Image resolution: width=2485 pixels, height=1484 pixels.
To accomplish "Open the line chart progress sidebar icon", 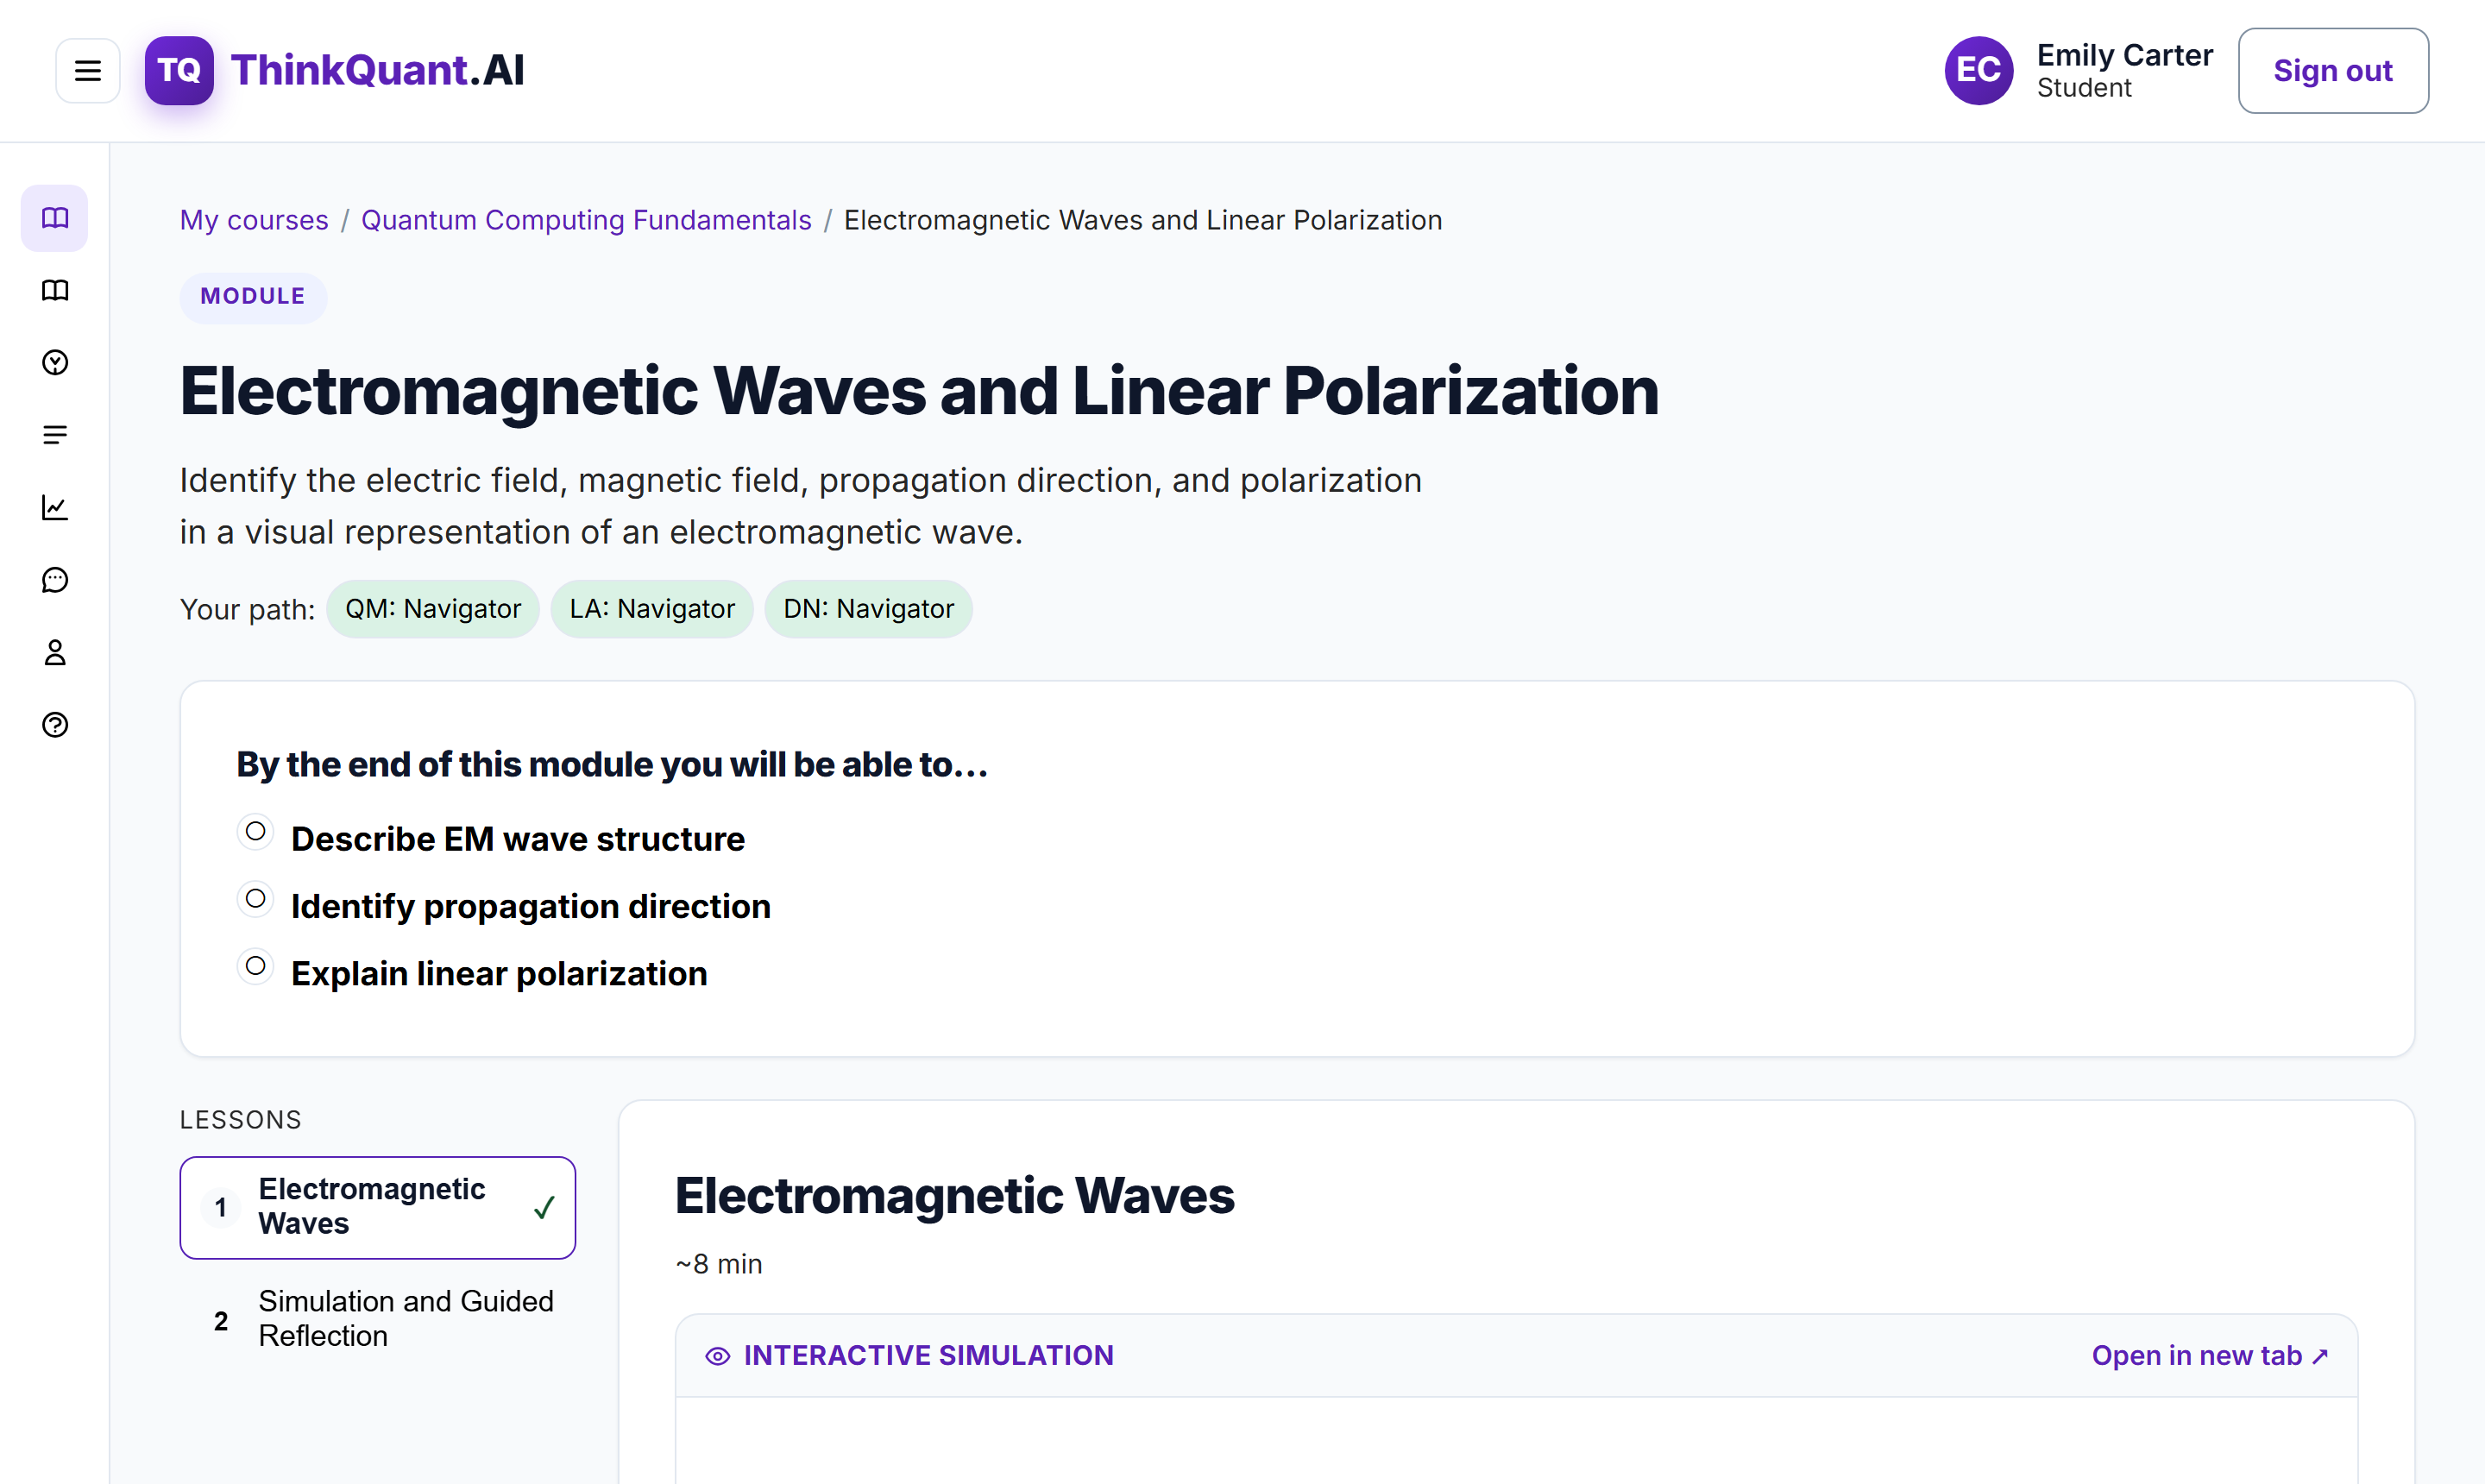I will (55, 508).
